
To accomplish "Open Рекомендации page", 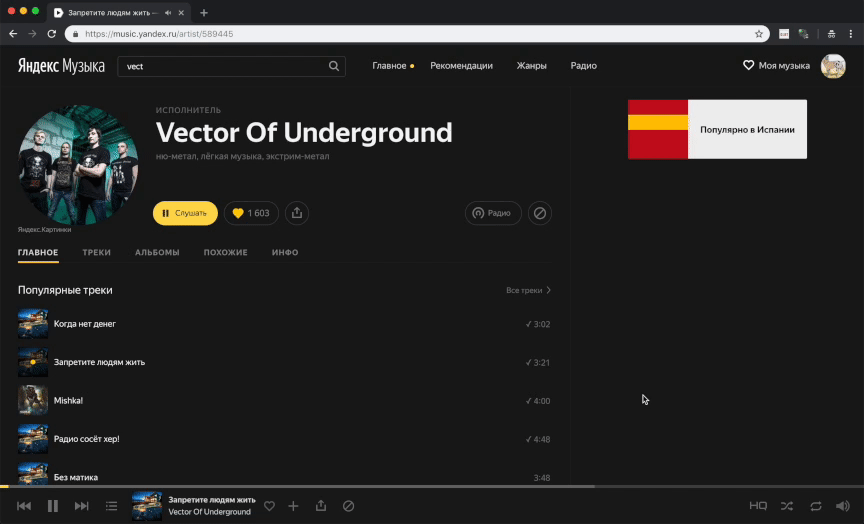I will coord(462,66).
